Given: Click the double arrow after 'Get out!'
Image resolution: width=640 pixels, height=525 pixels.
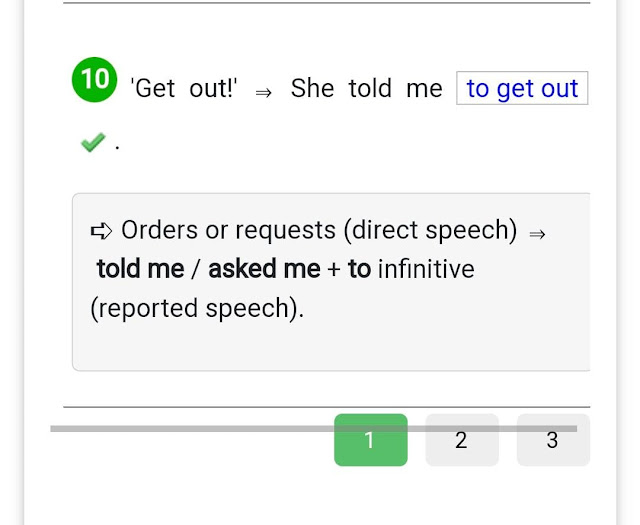Looking at the screenshot, I should click(264, 91).
